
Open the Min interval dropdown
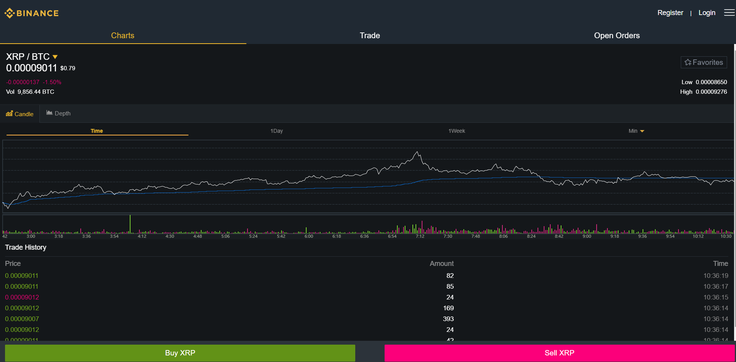tap(636, 131)
